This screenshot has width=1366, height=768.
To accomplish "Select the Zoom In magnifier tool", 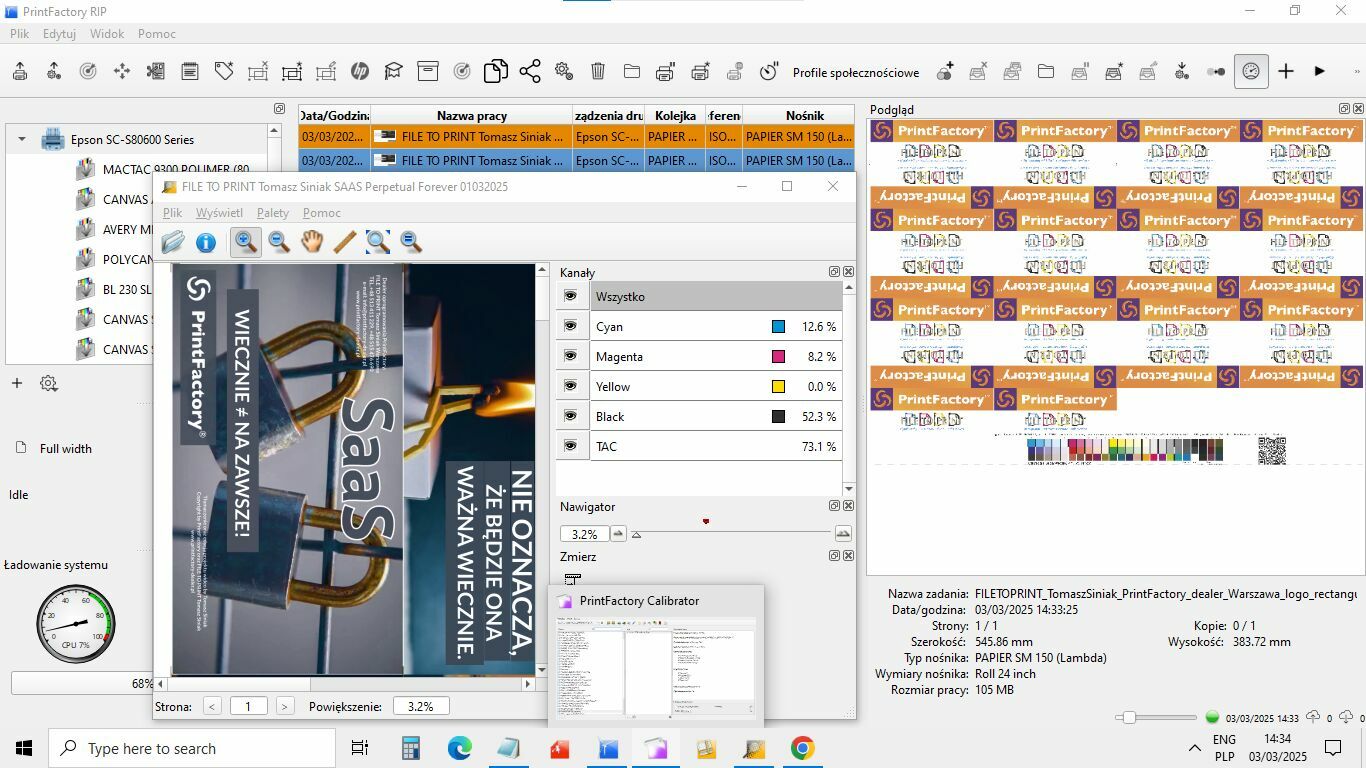I will [x=245, y=241].
